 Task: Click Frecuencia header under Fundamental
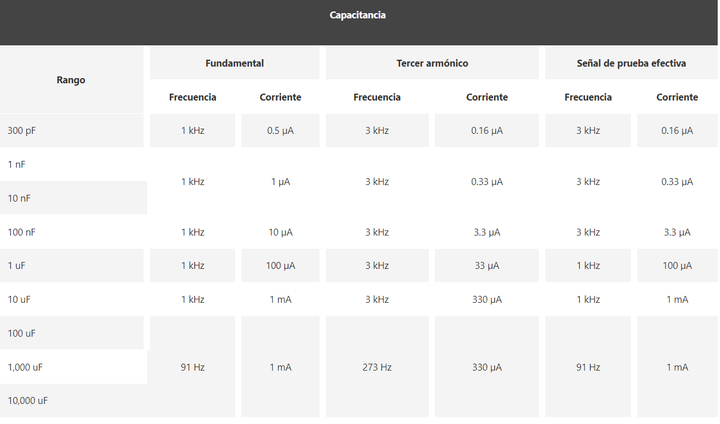click(x=193, y=97)
